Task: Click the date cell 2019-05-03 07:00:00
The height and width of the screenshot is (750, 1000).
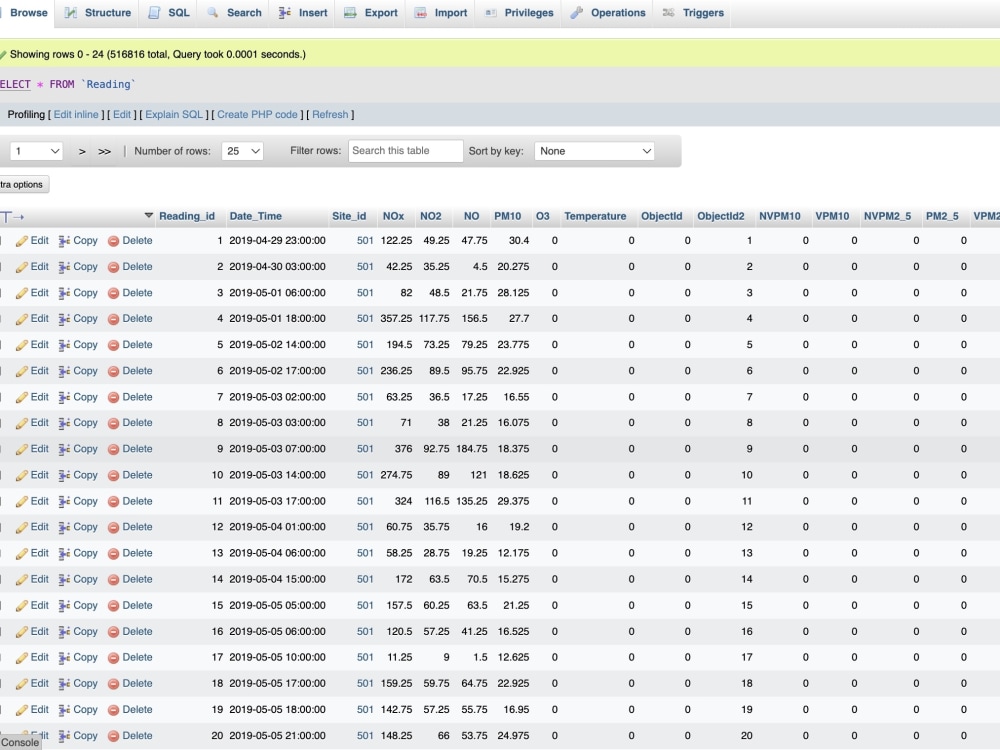Action: coord(277,449)
